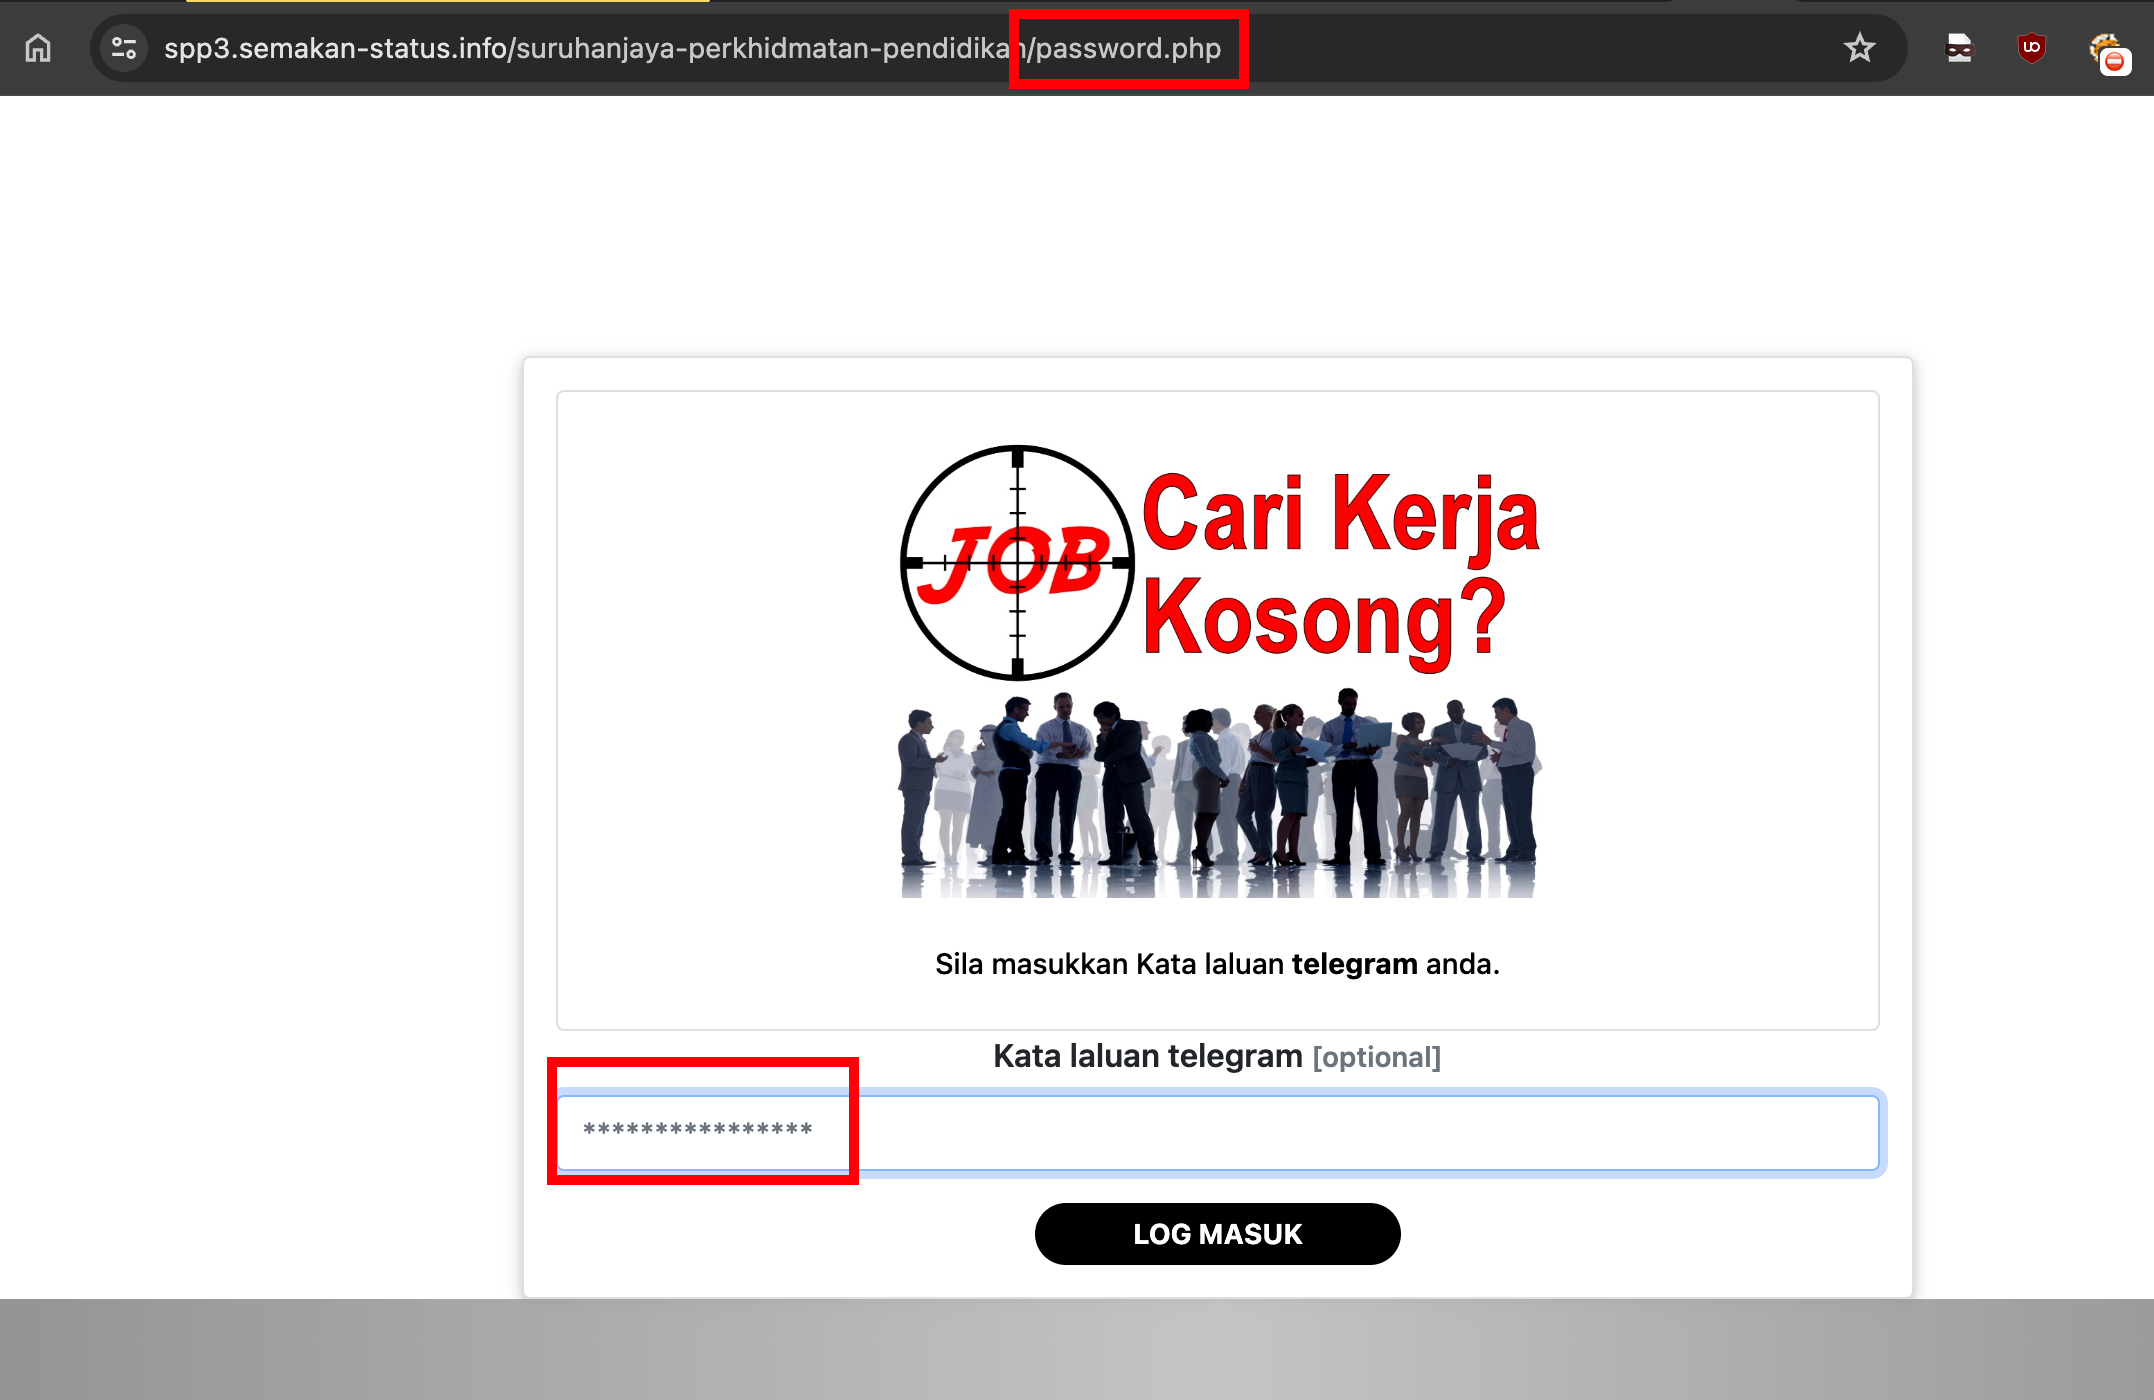The height and width of the screenshot is (1400, 2154).
Task: Click the gray footer area below the form
Action: [1077, 1350]
